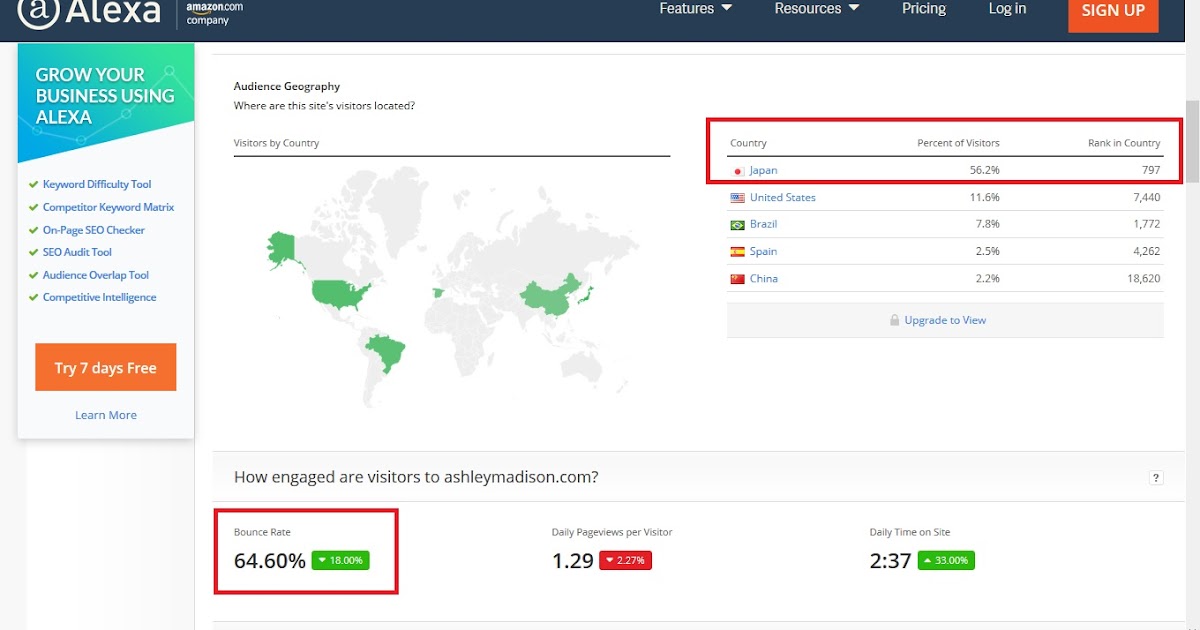
Task: Click the engagement section help question-mark icon
Action: point(1156,478)
